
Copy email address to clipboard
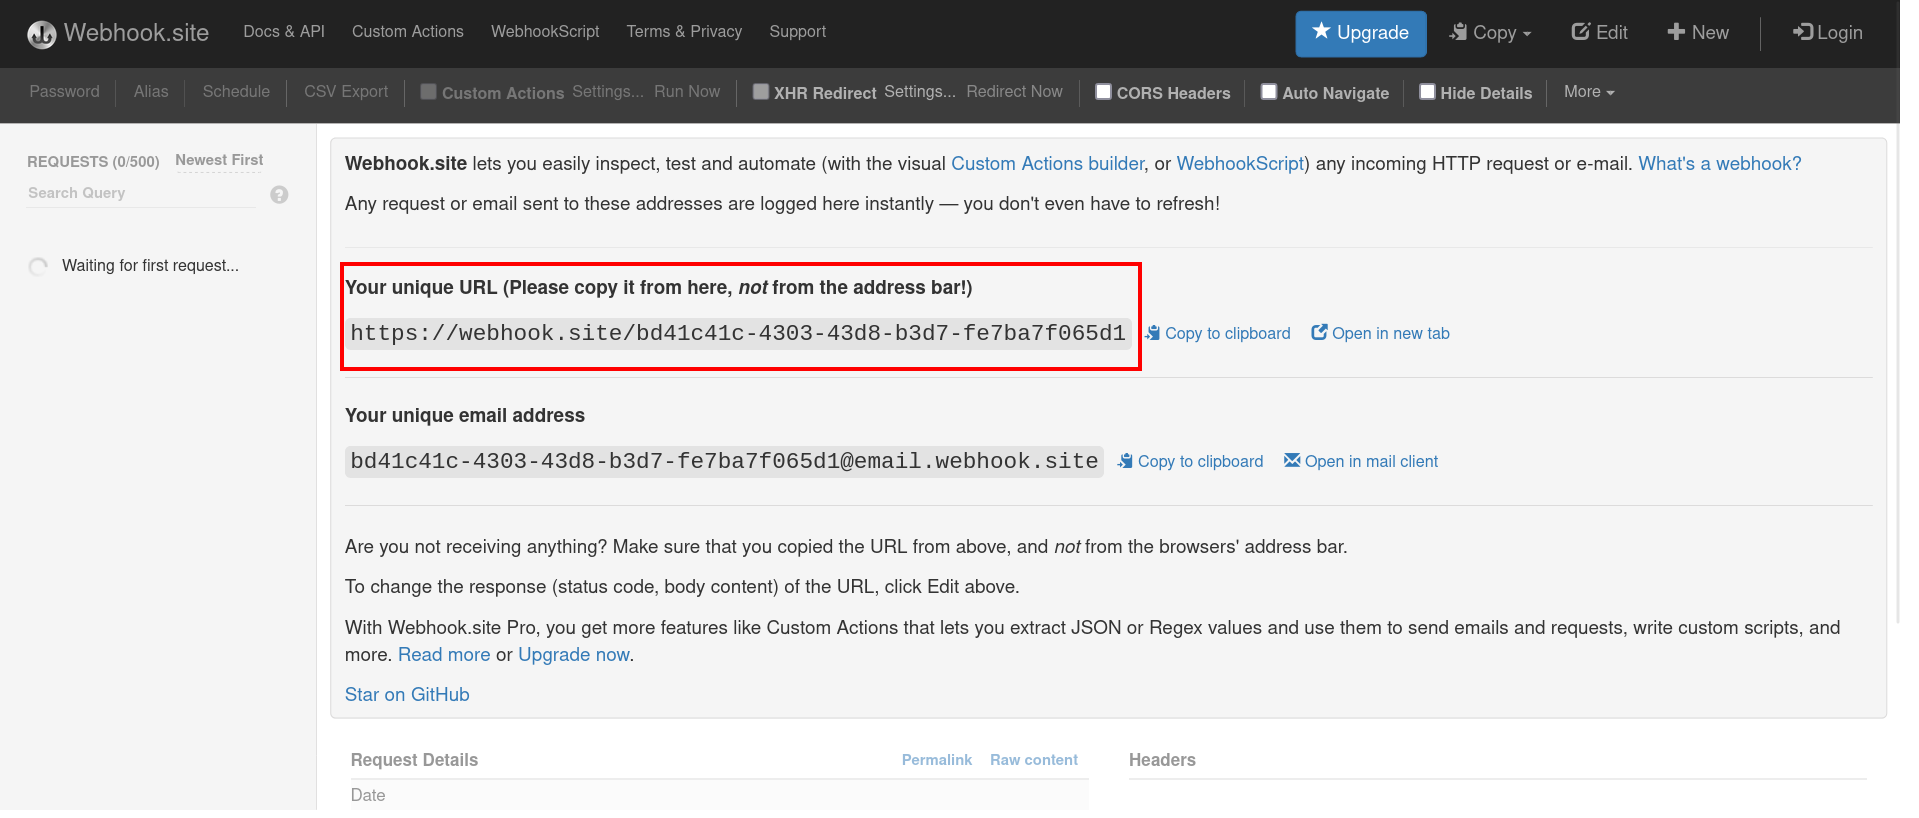click(x=1190, y=462)
